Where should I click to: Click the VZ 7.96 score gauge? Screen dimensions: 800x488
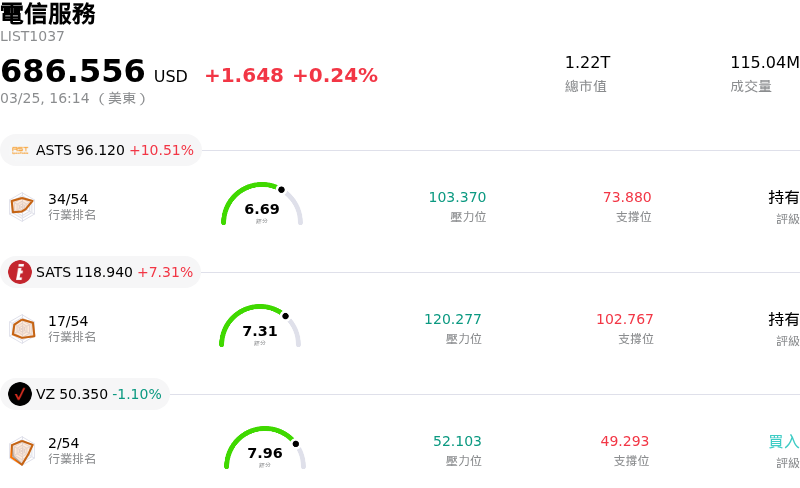coord(265,449)
